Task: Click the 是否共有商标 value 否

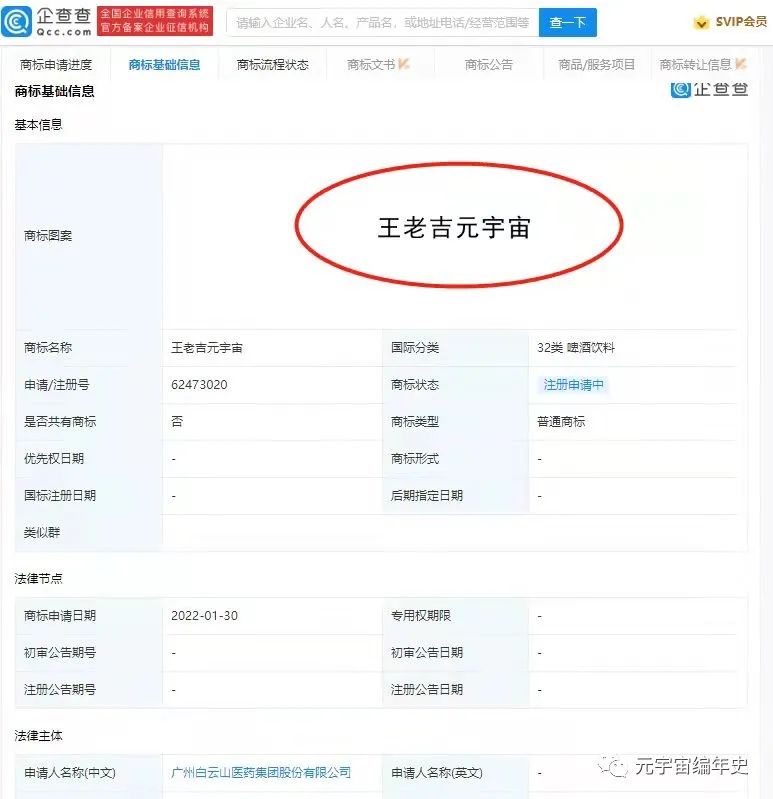Action: (177, 421)
